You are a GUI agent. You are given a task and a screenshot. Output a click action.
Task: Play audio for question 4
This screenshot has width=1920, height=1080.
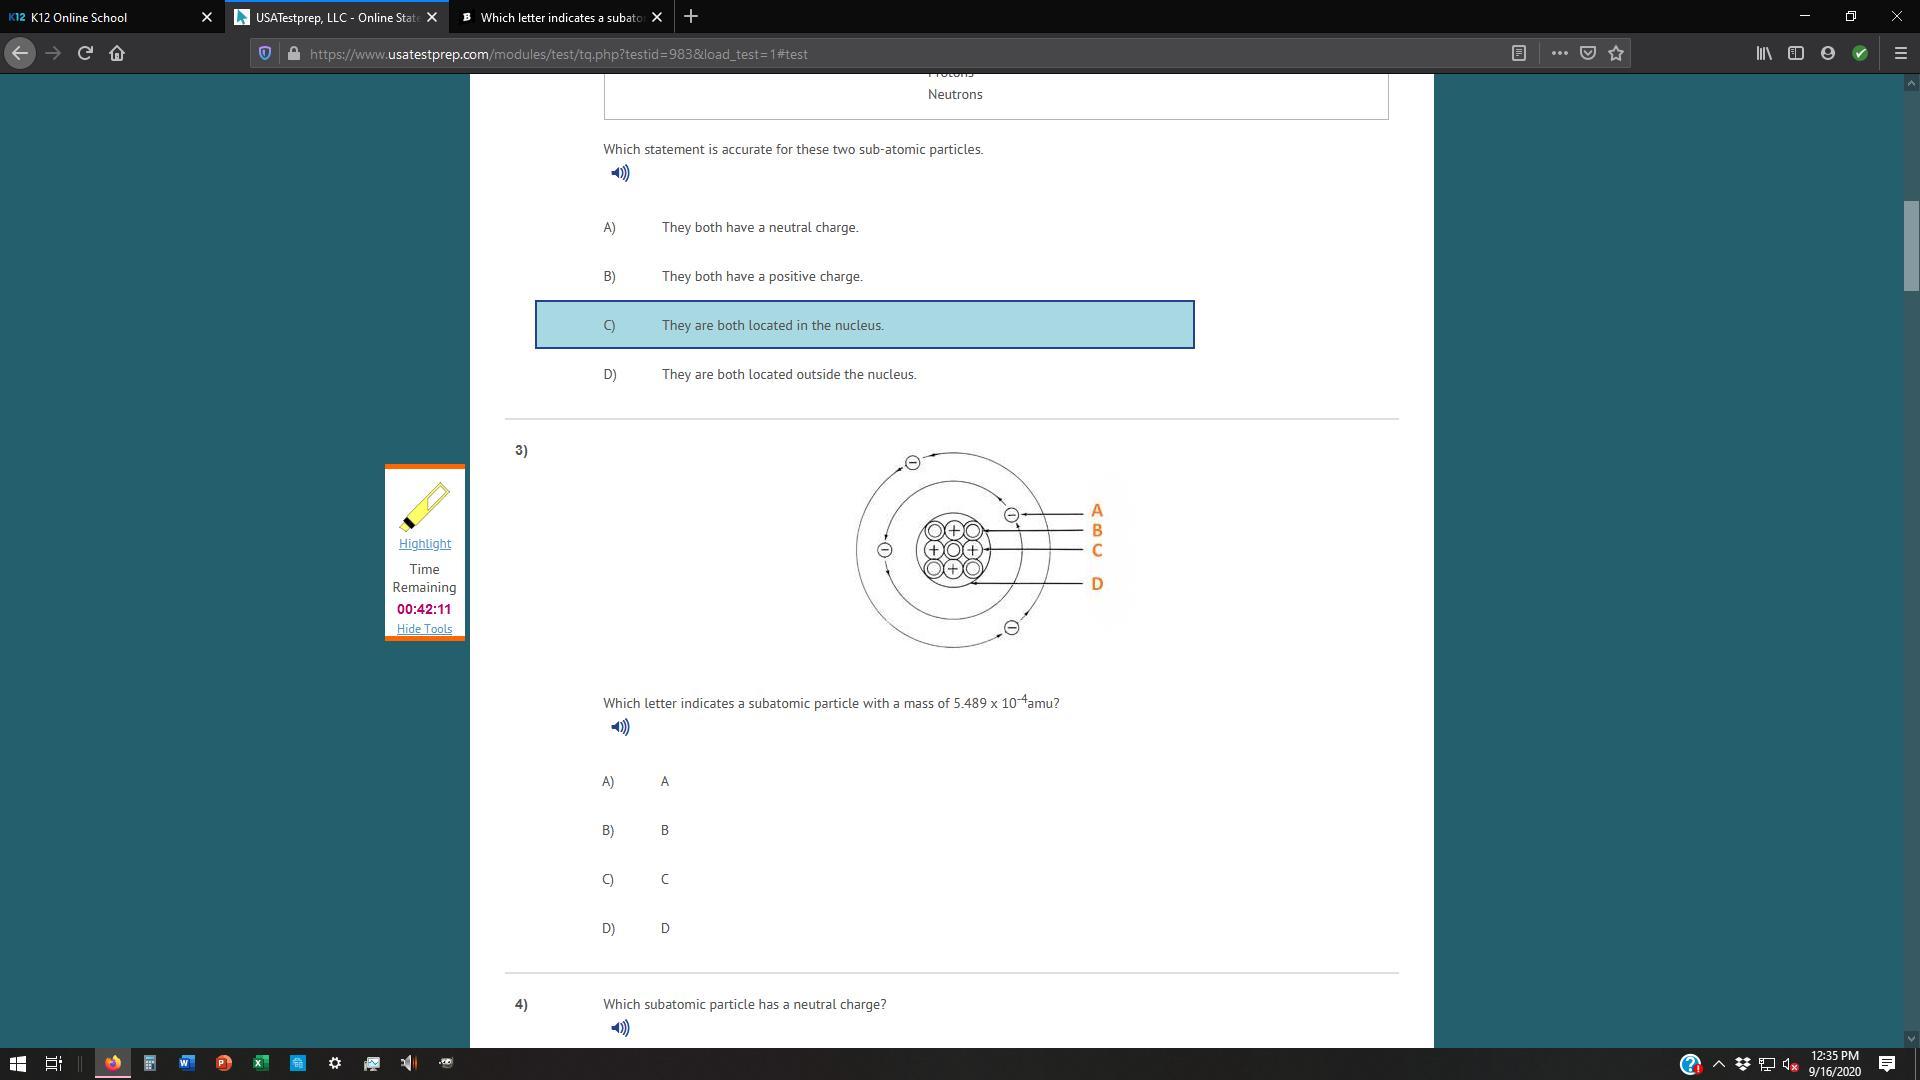coord(620,1028)
